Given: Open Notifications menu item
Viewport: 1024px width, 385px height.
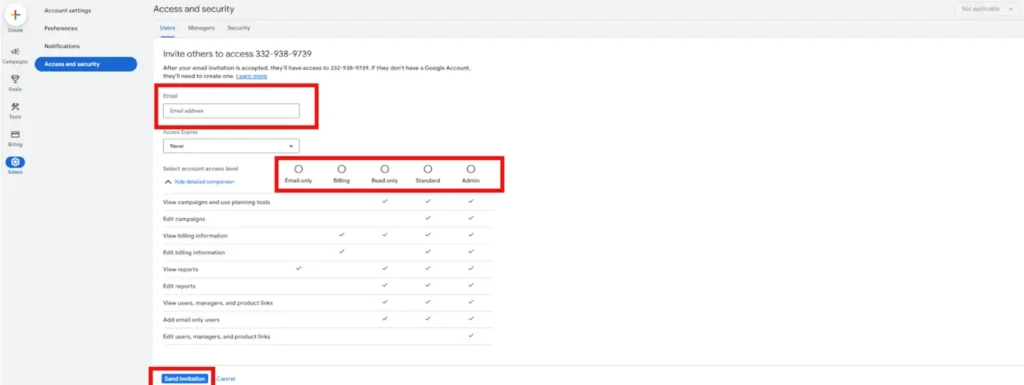Looking at the screenshot, I should tap(62, 46).
